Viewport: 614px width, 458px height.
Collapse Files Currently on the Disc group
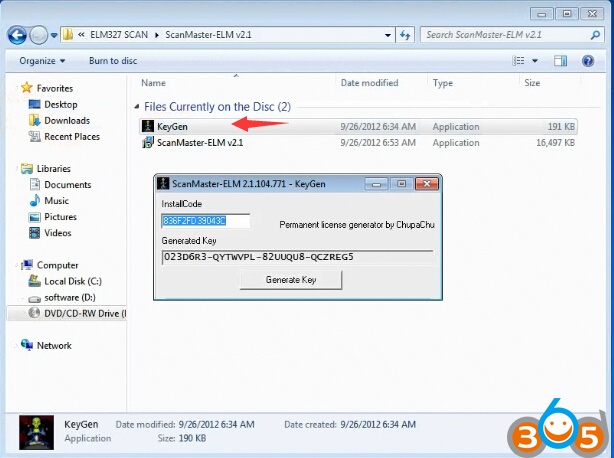[x=137, y=106]
